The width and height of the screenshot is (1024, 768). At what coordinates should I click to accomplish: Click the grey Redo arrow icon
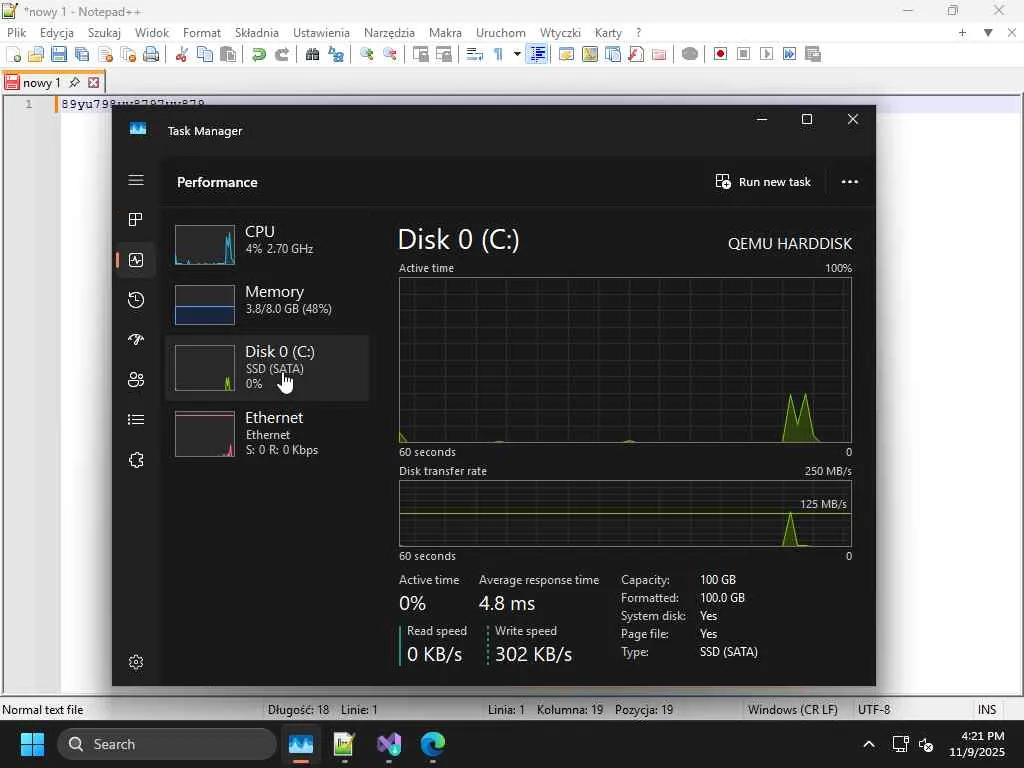[281, 54]
